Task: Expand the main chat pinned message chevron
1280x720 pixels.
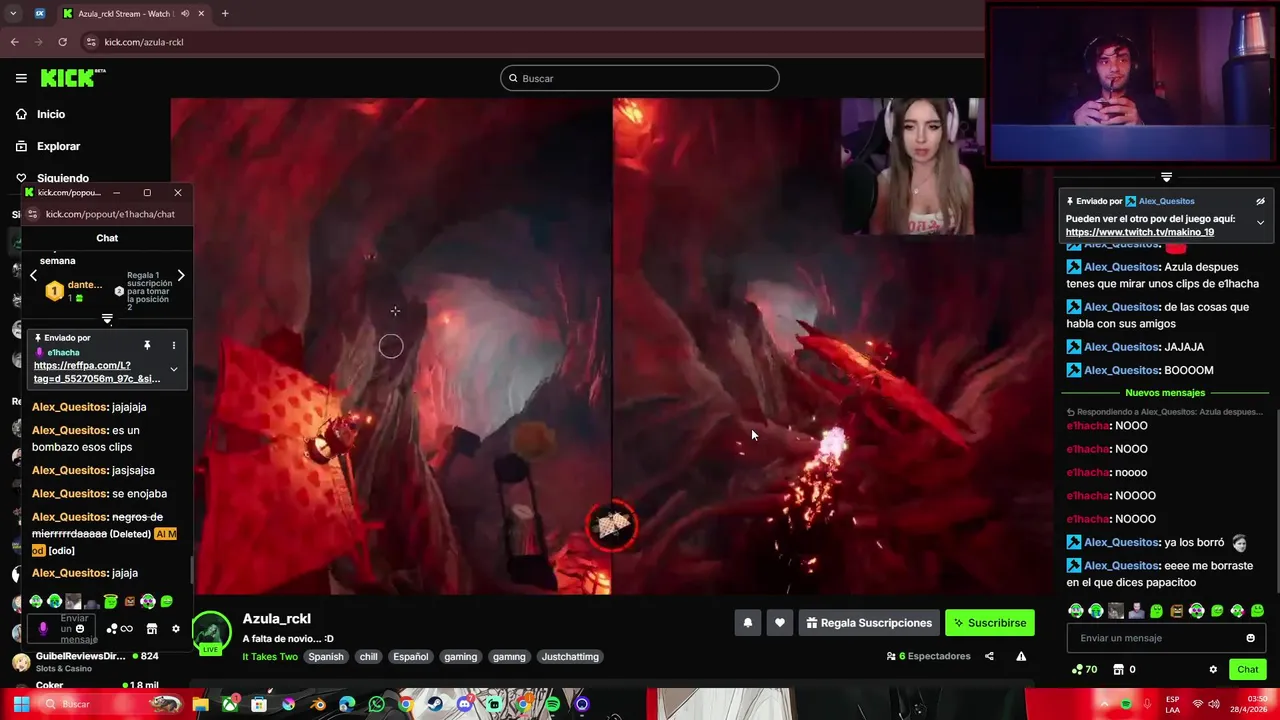Action: [1260, 222]
